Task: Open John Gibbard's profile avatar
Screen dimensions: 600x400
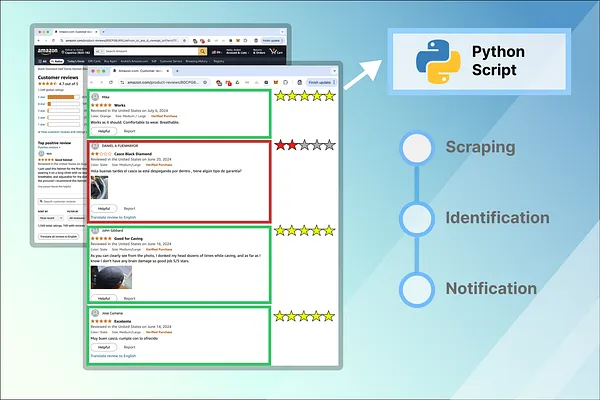Action: point(95,231)
